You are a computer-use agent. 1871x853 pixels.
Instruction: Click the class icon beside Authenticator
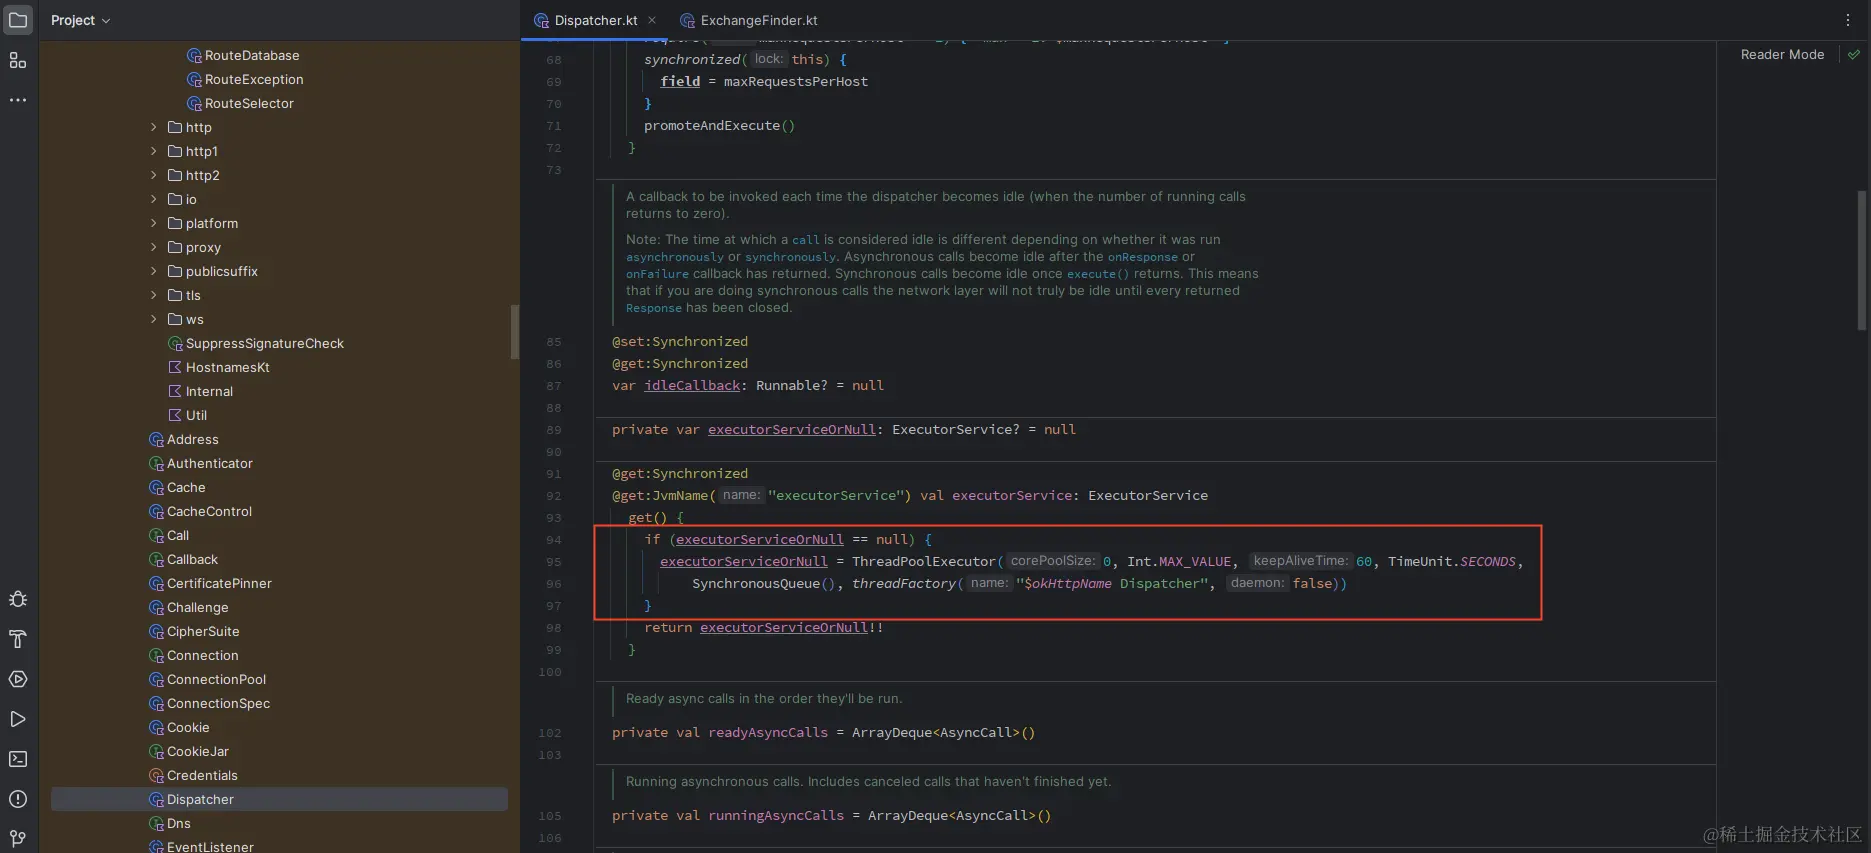pos(156,464)
